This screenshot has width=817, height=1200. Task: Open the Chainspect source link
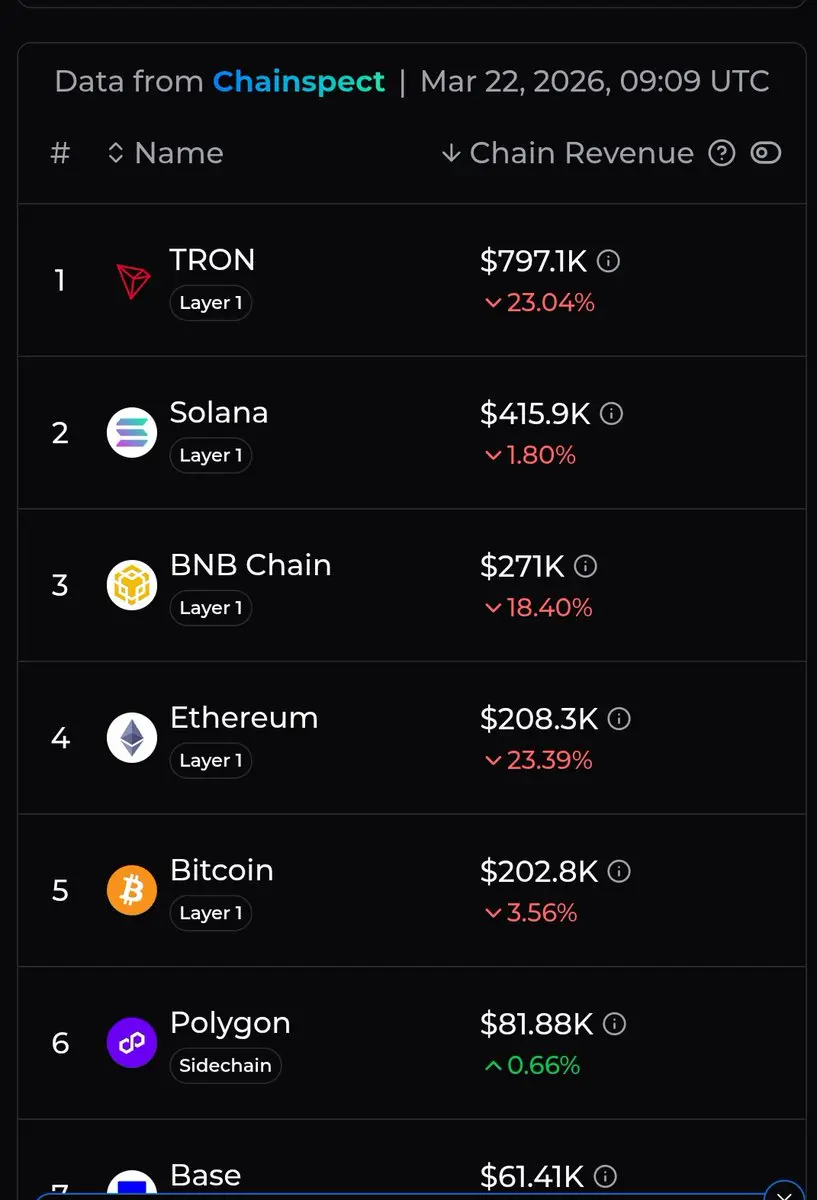point(298,81)
